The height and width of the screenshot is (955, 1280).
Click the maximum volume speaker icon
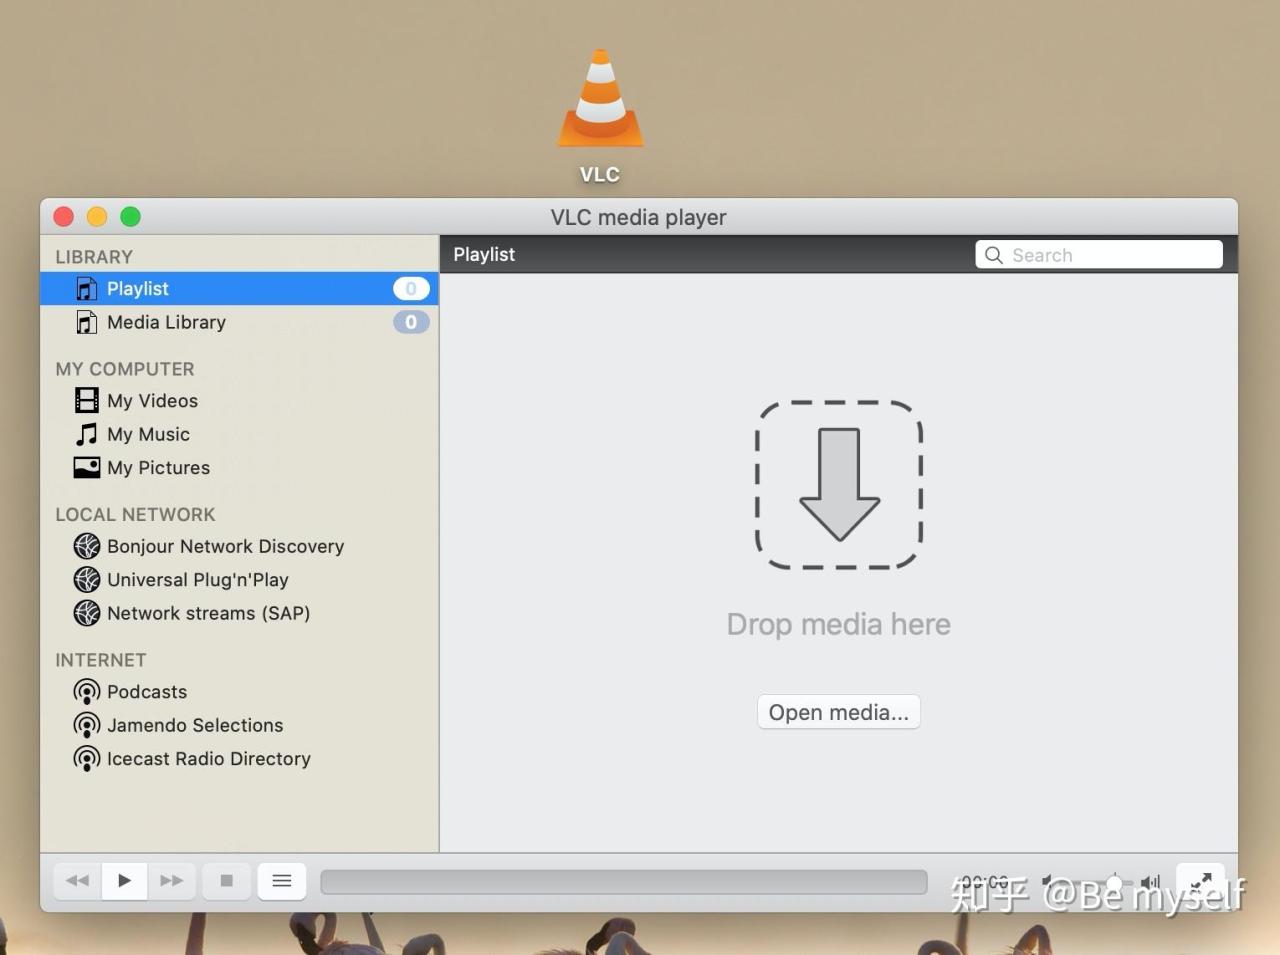[x=1151, y=882]
